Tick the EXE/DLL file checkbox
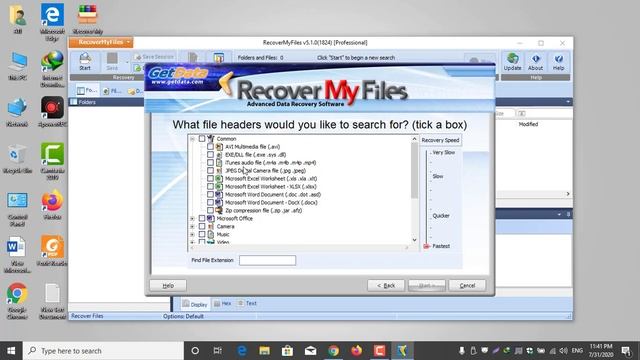The image size is (640, 360). pos(210,155)
